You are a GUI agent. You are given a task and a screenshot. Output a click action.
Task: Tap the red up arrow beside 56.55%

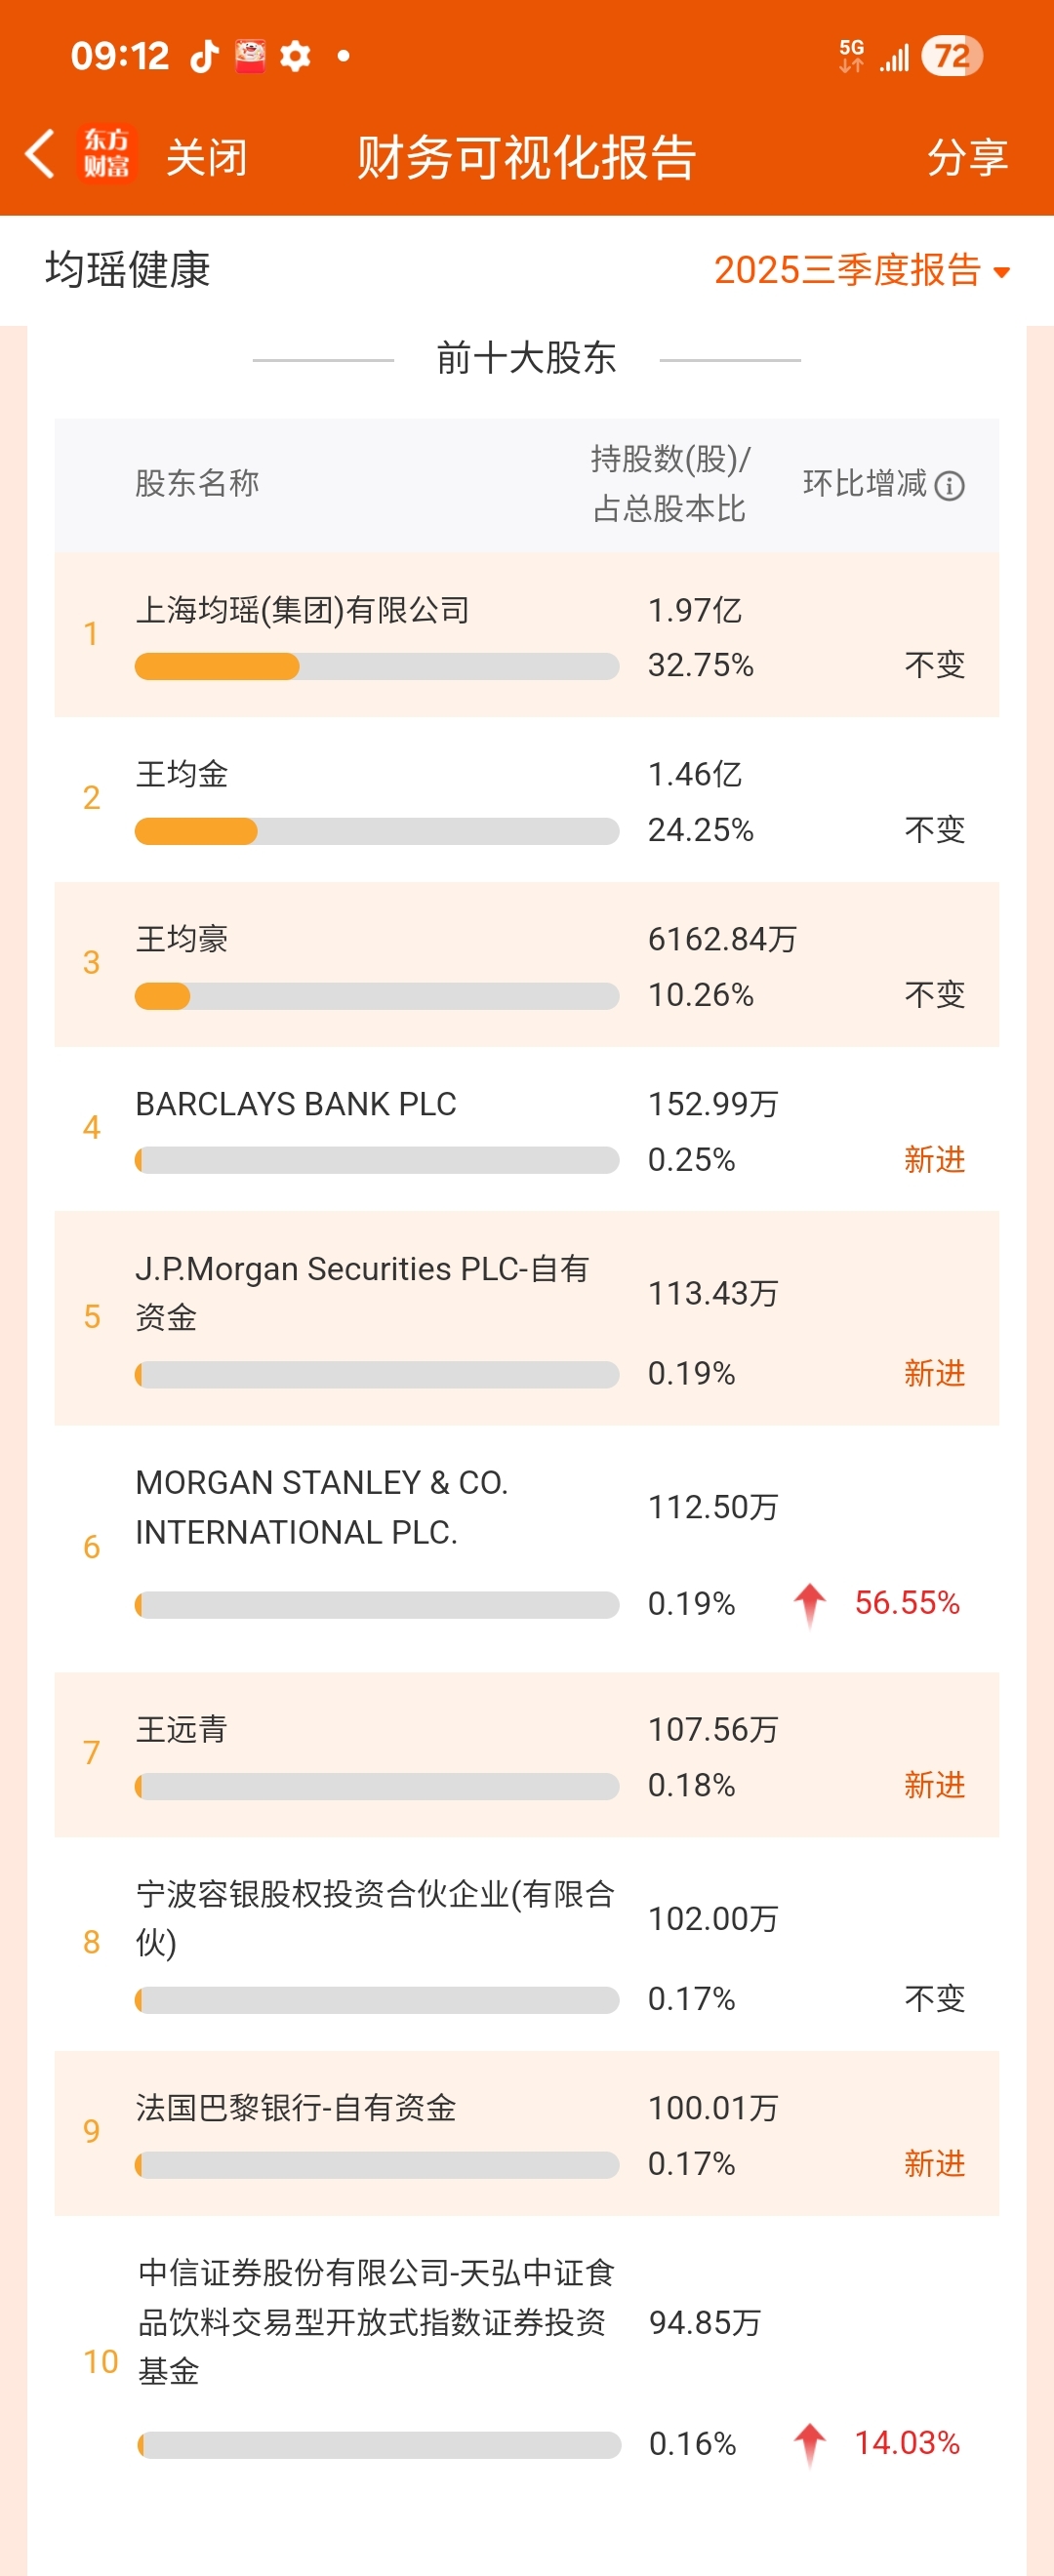coord(809,1604)
